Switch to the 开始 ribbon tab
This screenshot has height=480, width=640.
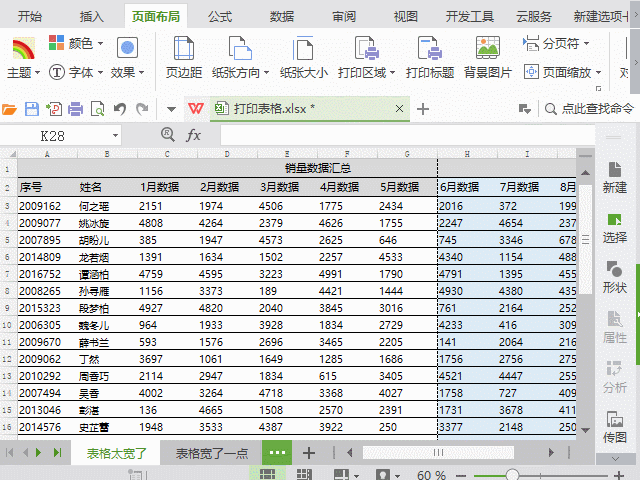tap(30, 17)
